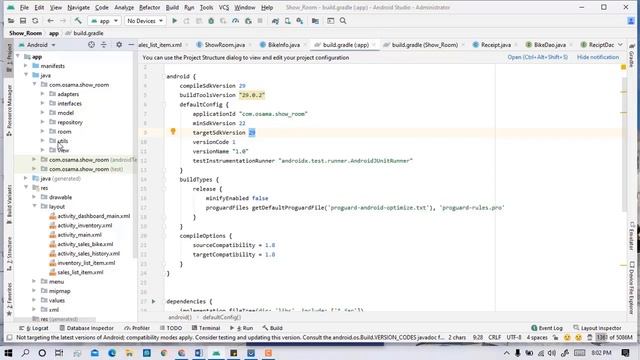Select inventory_list_item.xml file

(82, 263)
